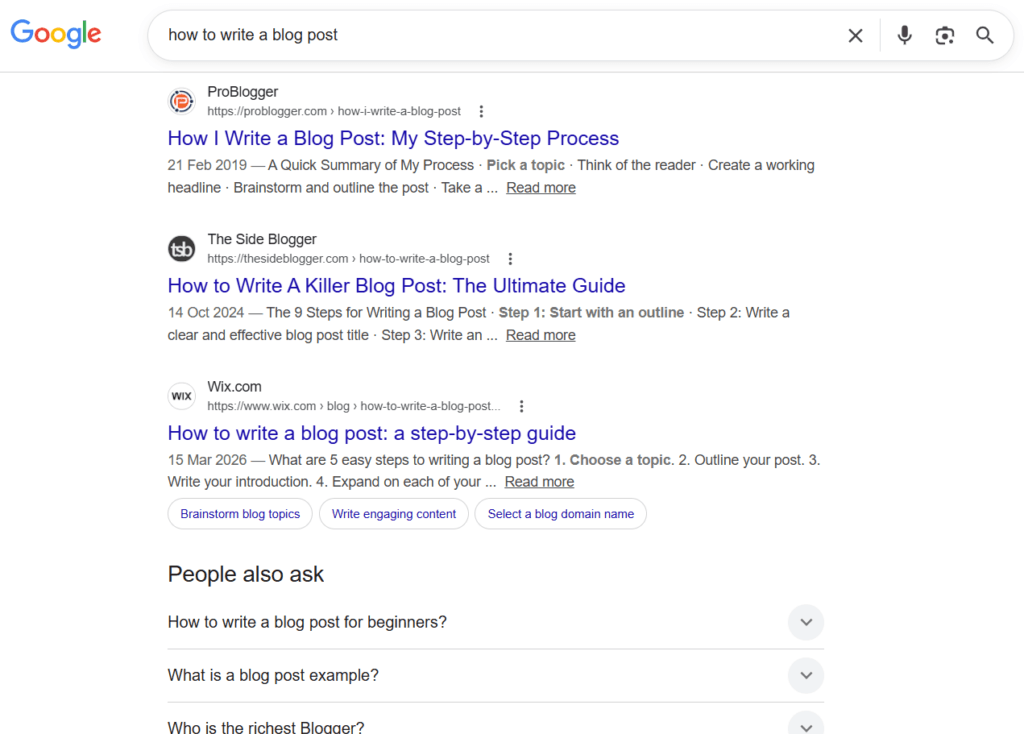
Task: Open "How I Write a Blog Post: My Step-by-Step Process"
Action: click(393, 138)
